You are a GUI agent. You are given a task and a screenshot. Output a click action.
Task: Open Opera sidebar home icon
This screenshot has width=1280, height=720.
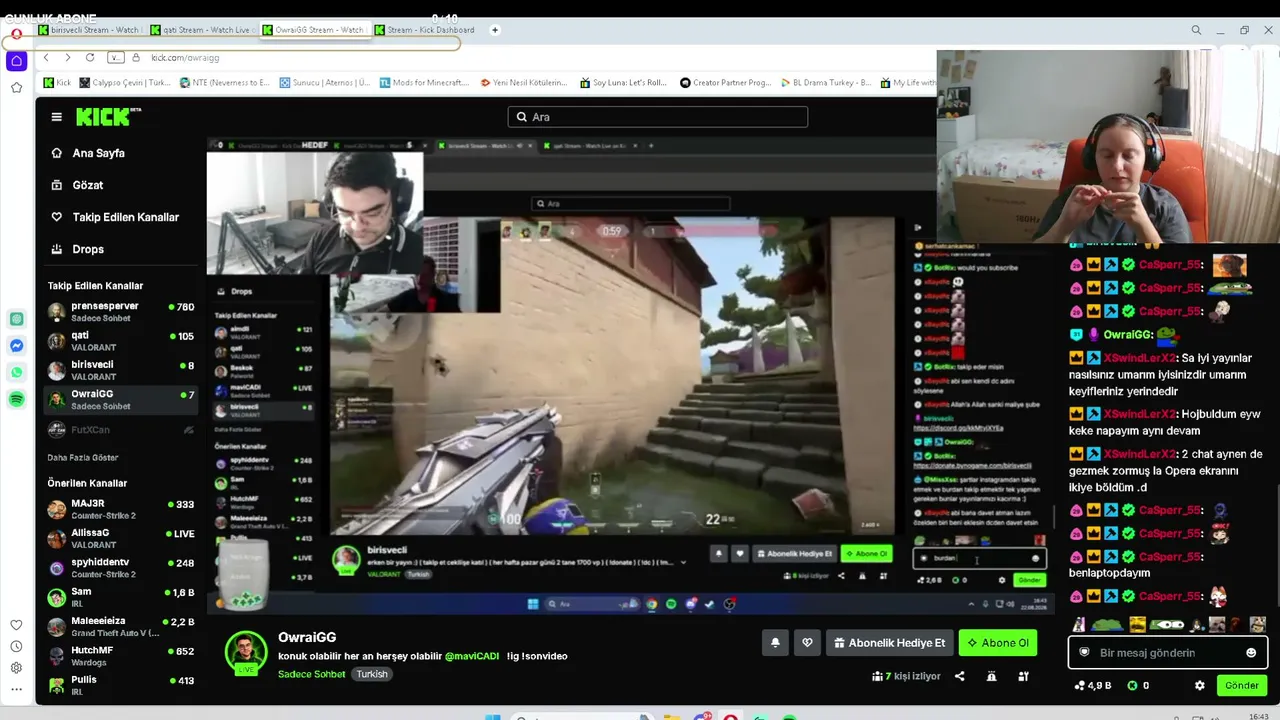pyautogui.click(x=17, y=61)
